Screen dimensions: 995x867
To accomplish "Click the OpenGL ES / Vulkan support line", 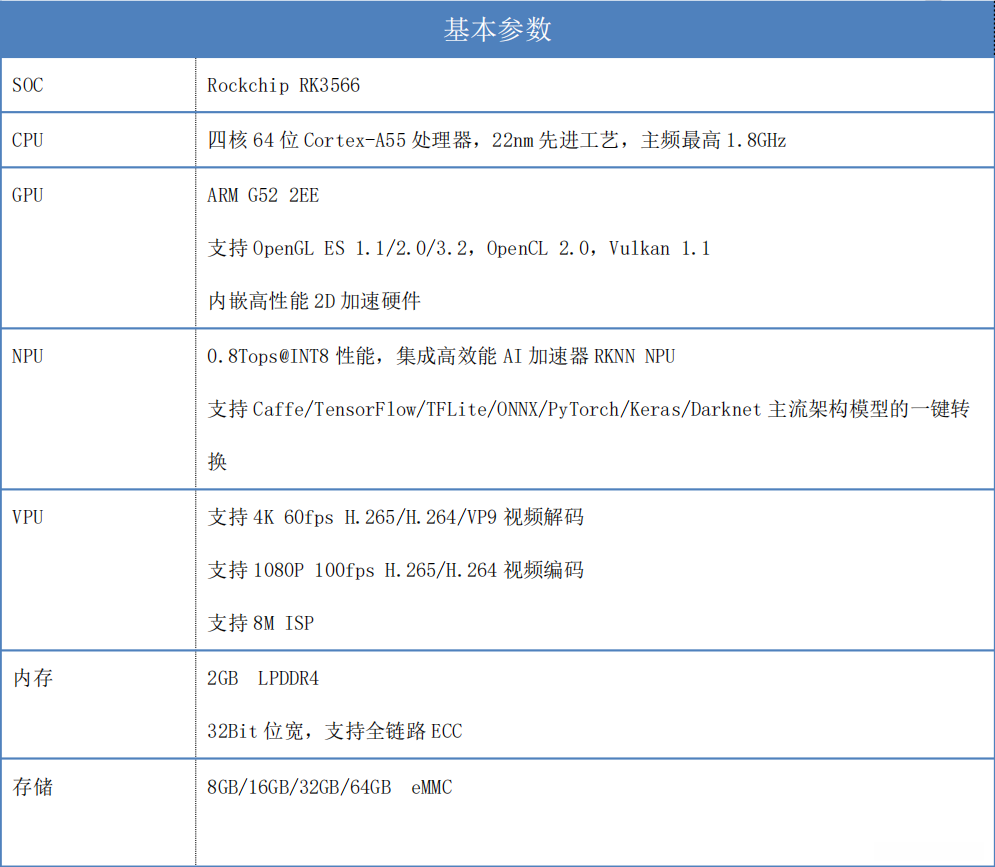I will coord(459,248).
